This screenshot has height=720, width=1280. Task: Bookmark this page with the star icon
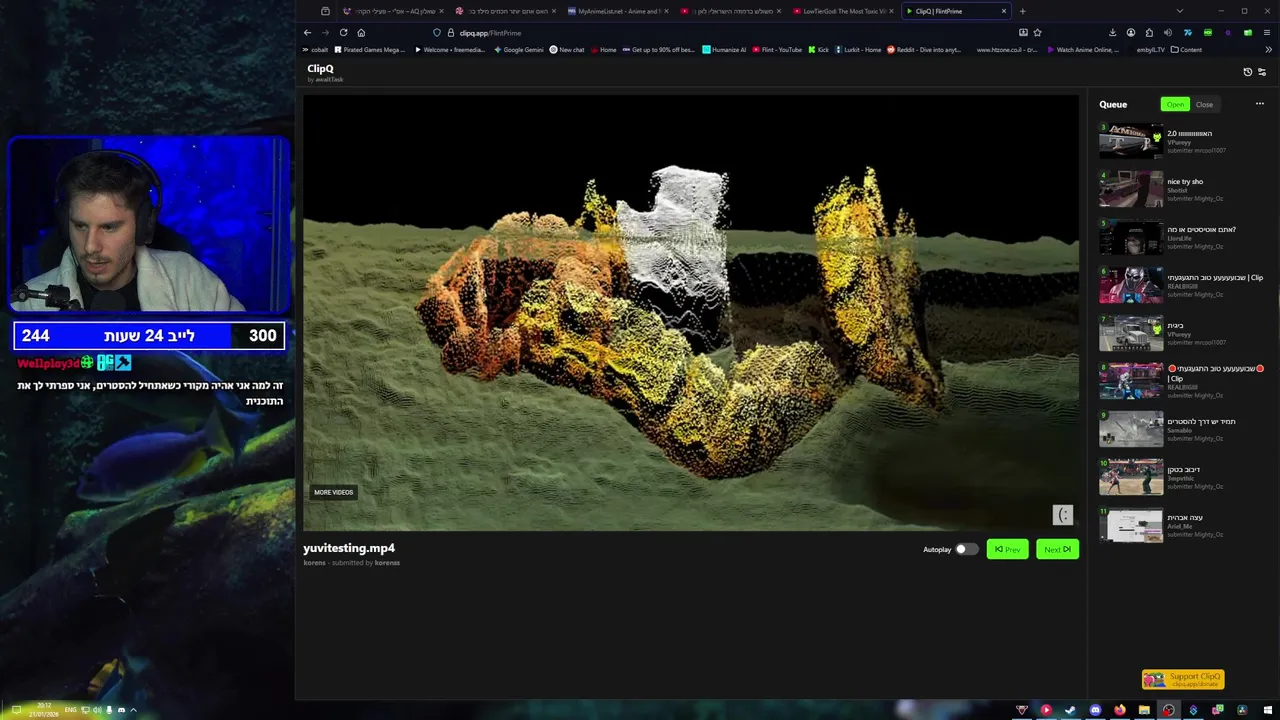click(1037, 32)
